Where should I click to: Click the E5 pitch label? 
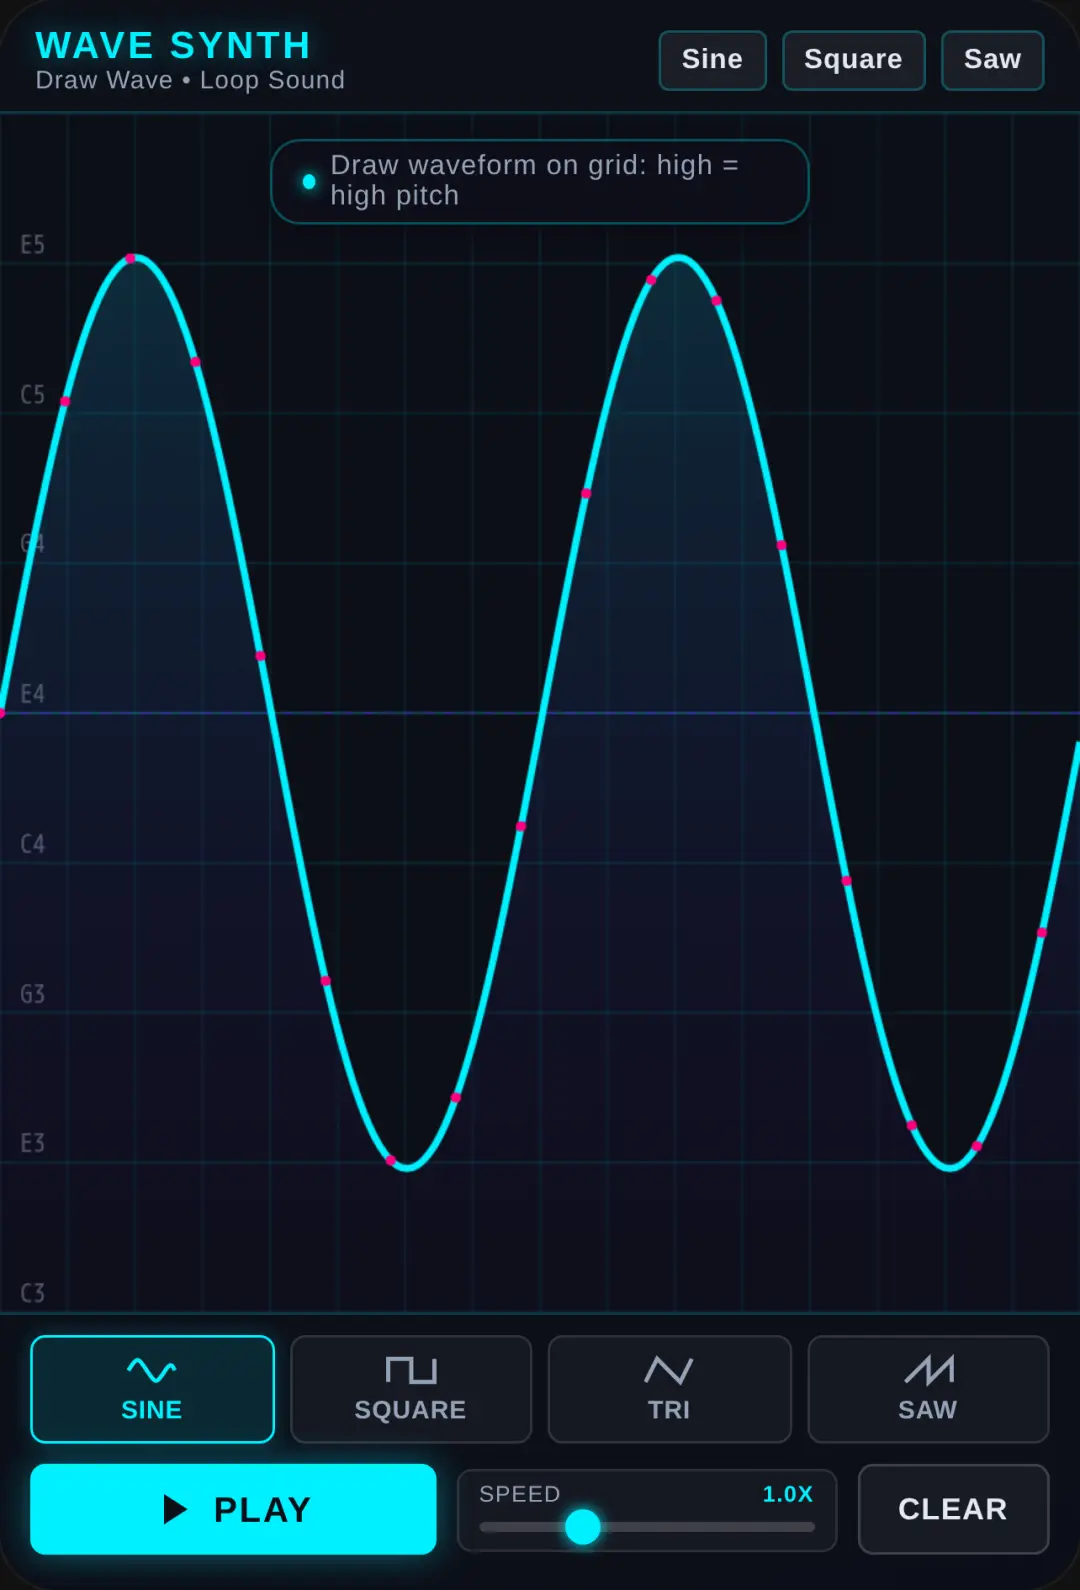[x=33, y=245]
